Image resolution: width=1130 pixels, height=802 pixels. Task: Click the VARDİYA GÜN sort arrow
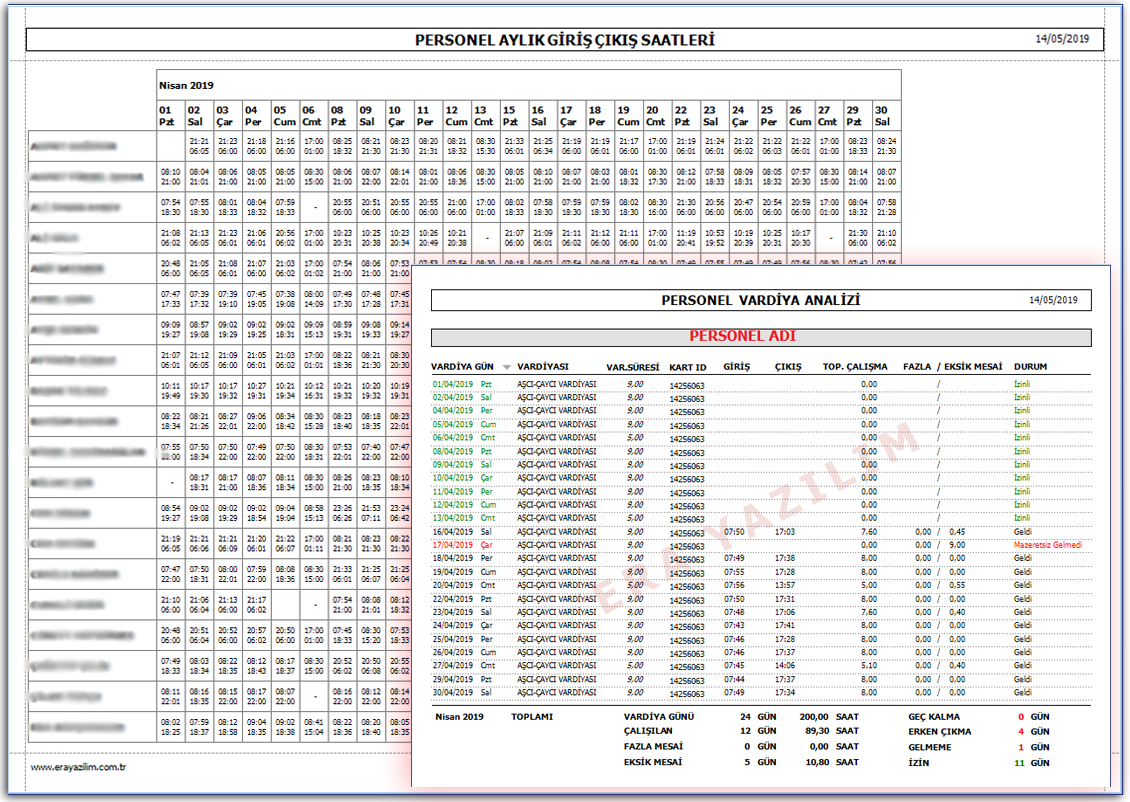point(507,367)
